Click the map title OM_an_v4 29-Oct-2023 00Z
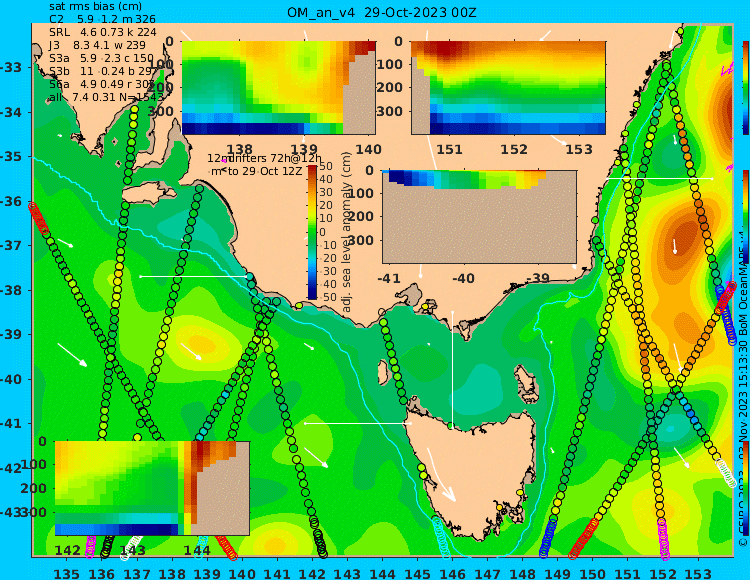This screenshot has height=580, width=750. 382,12
